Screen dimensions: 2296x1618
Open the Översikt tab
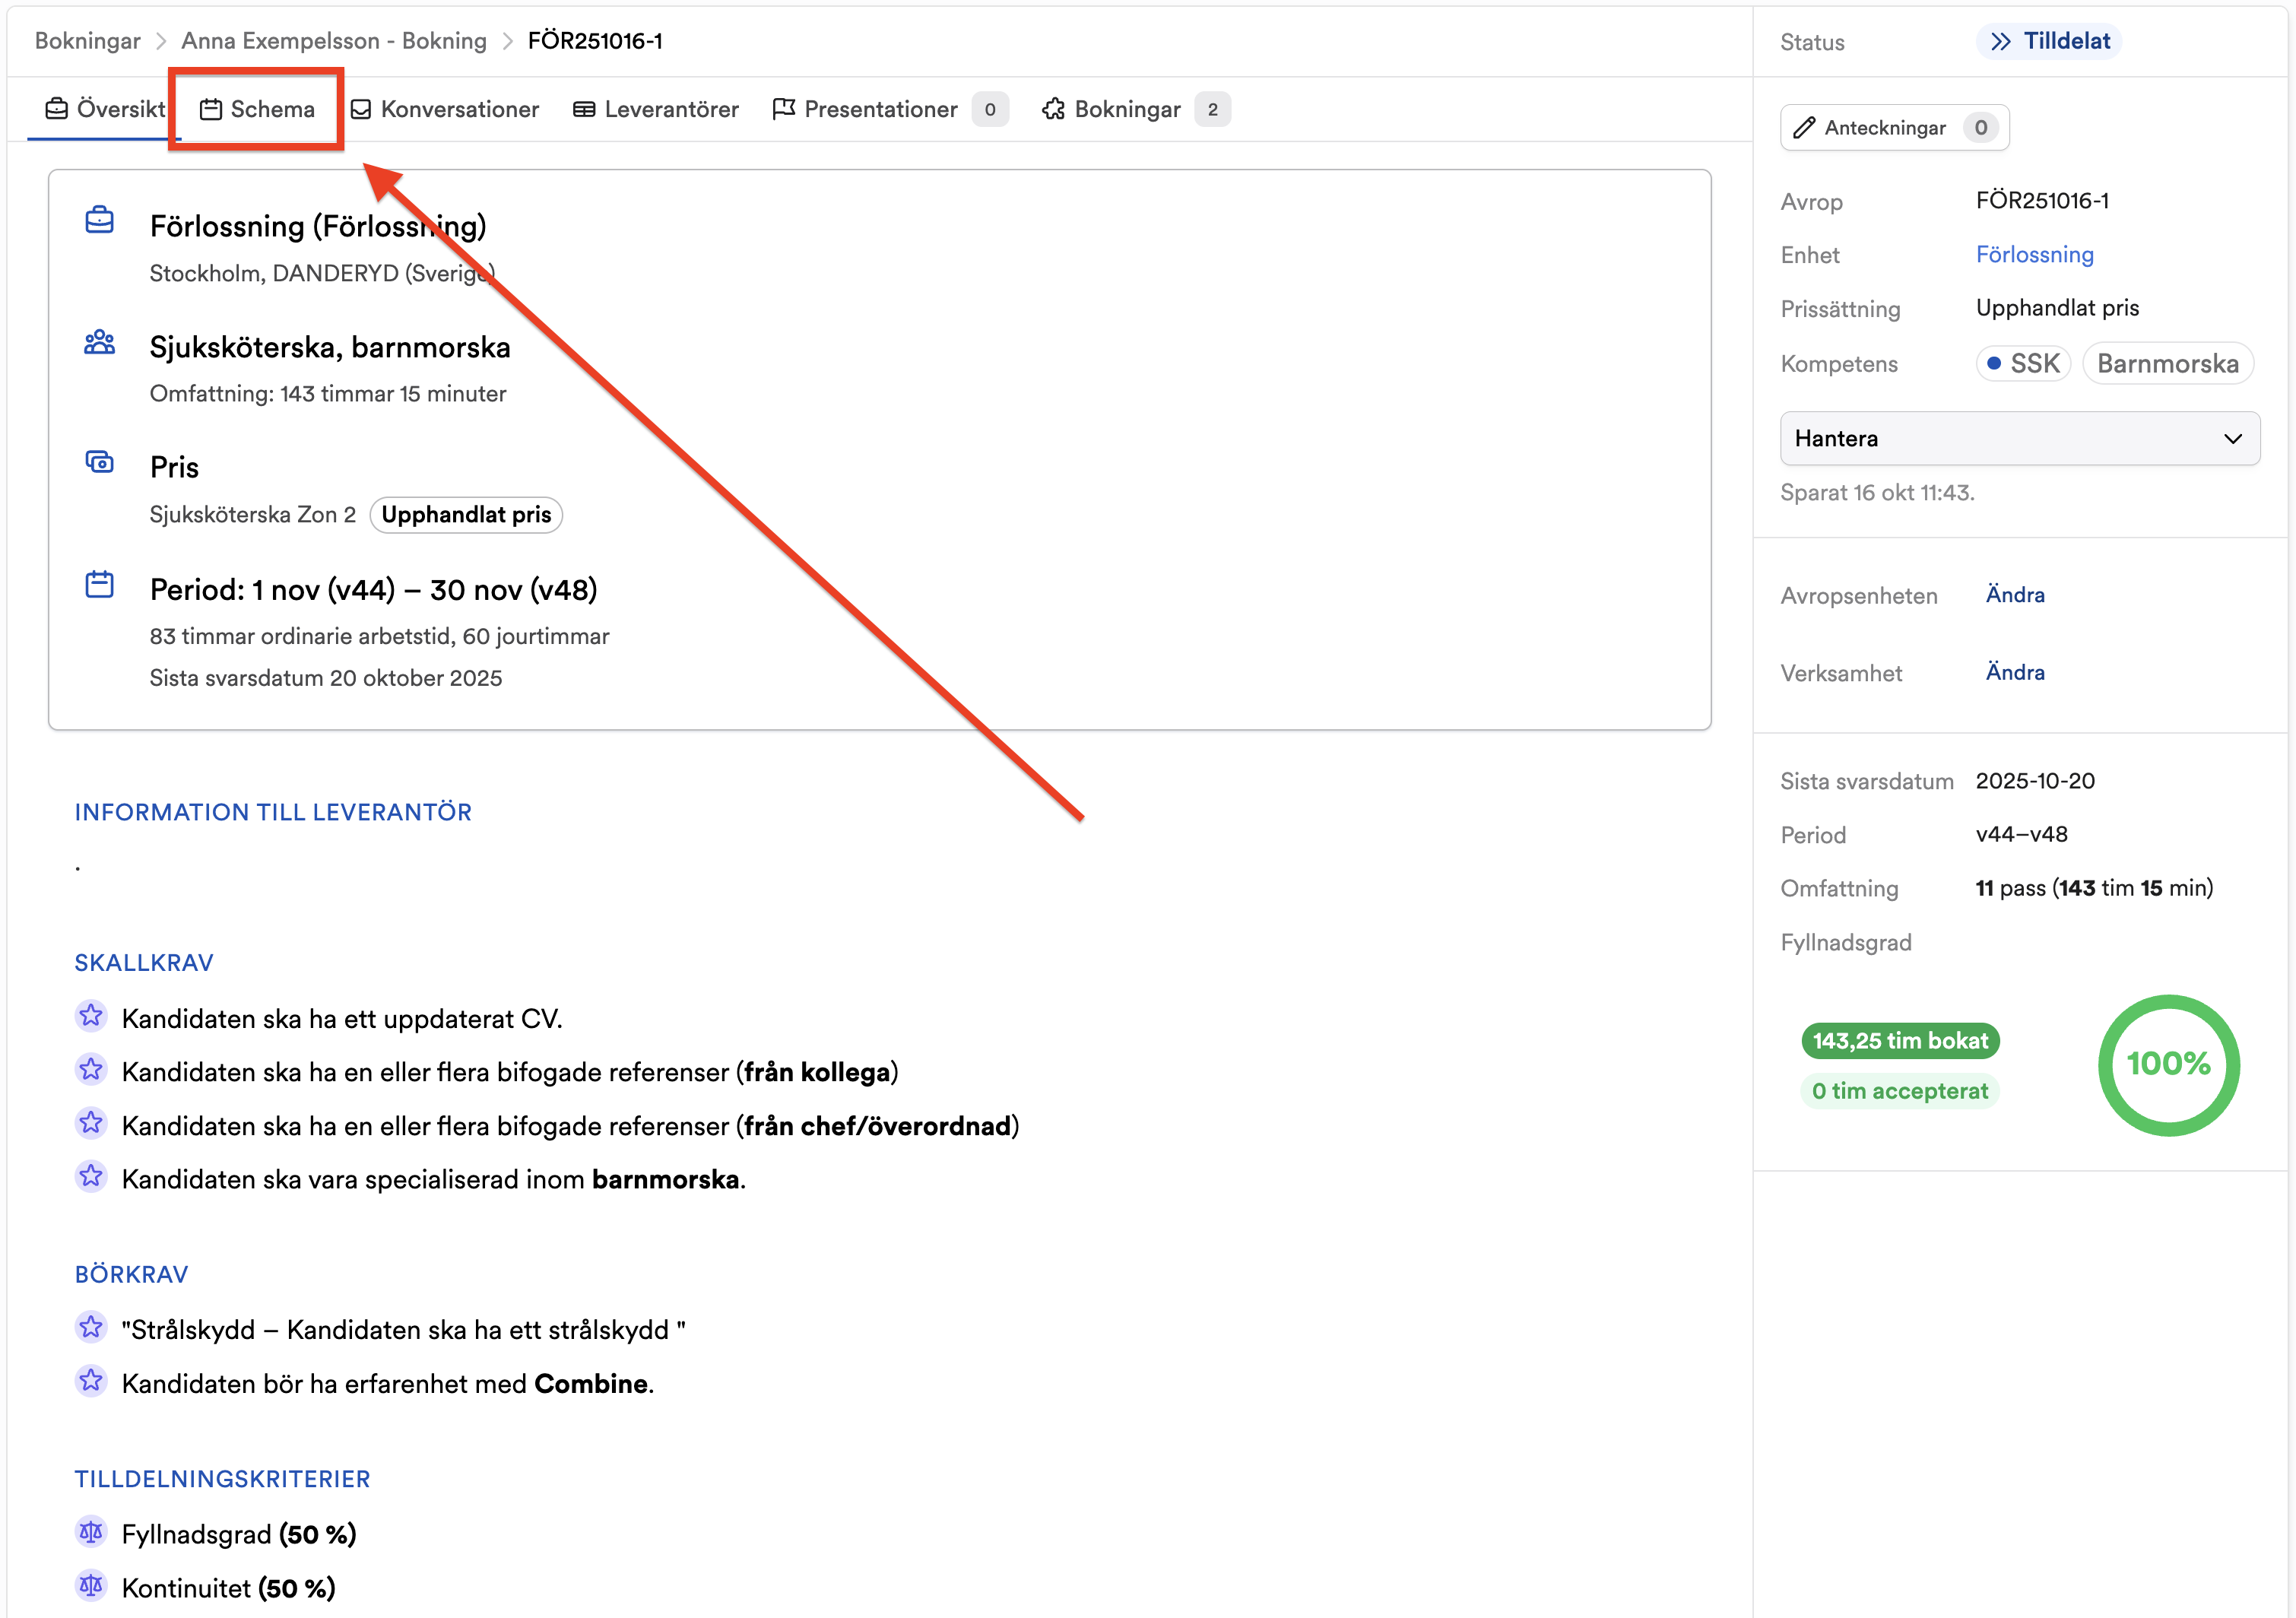point(105,108)
